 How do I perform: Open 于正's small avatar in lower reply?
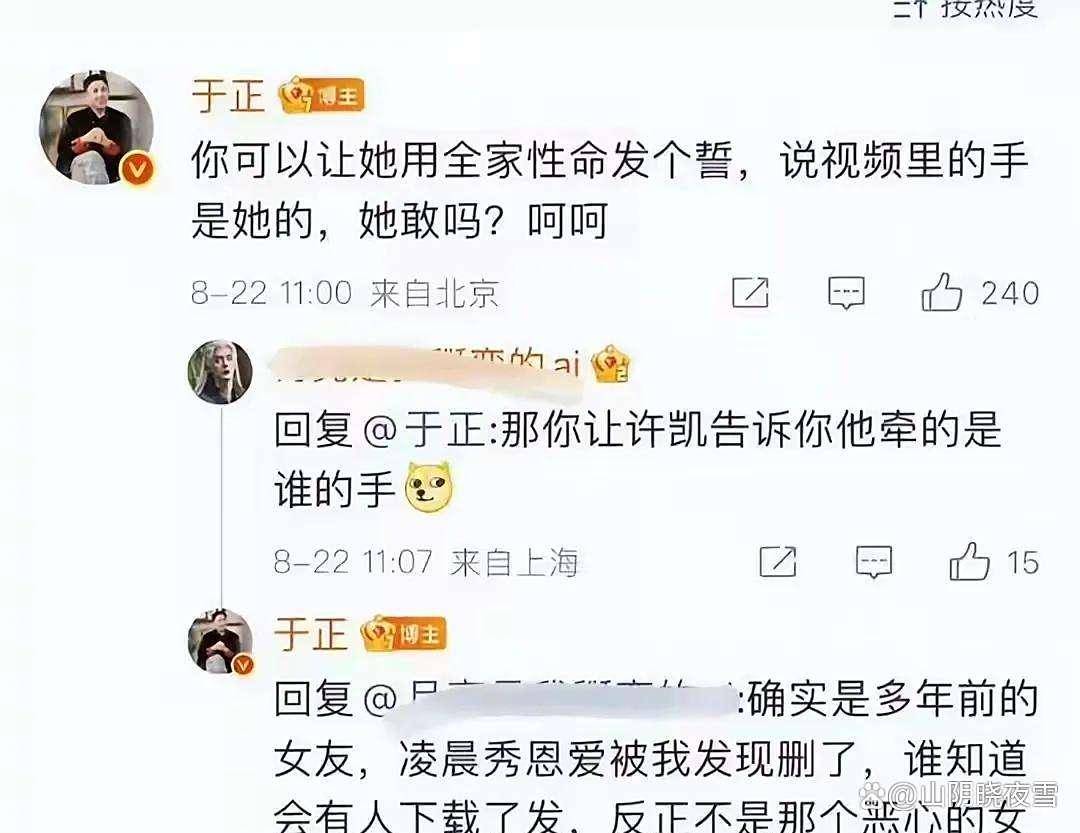pos(220,641)
